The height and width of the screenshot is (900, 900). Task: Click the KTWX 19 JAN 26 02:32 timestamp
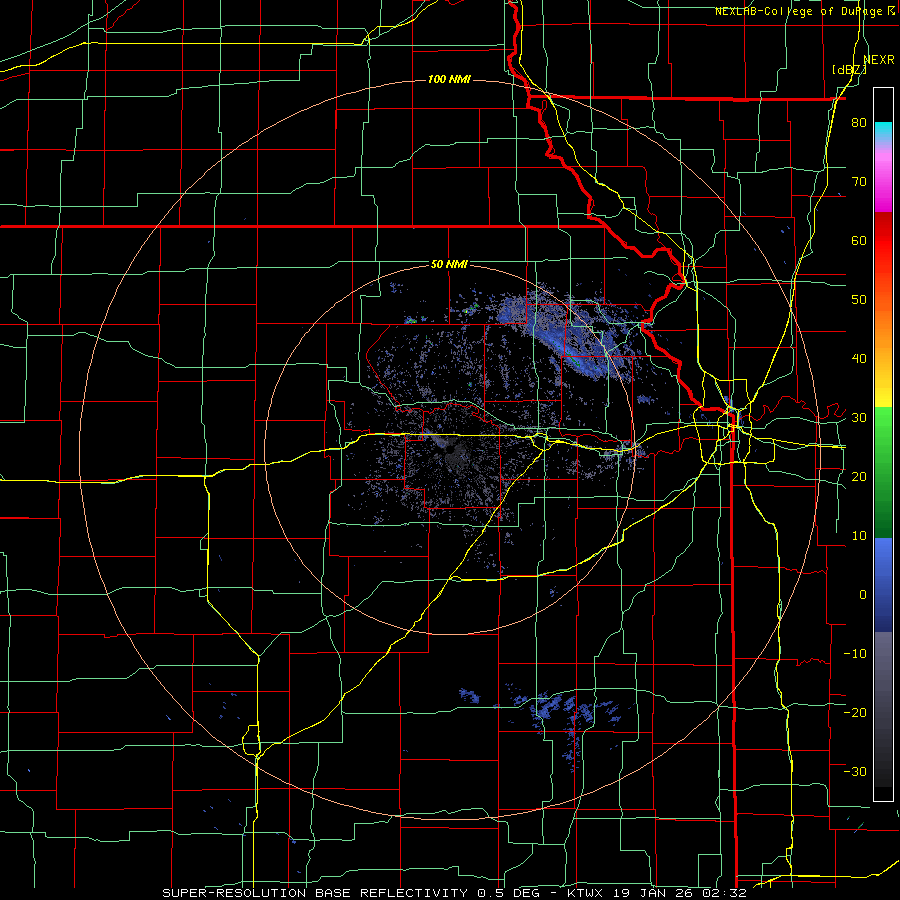click(x=657, y=893)
